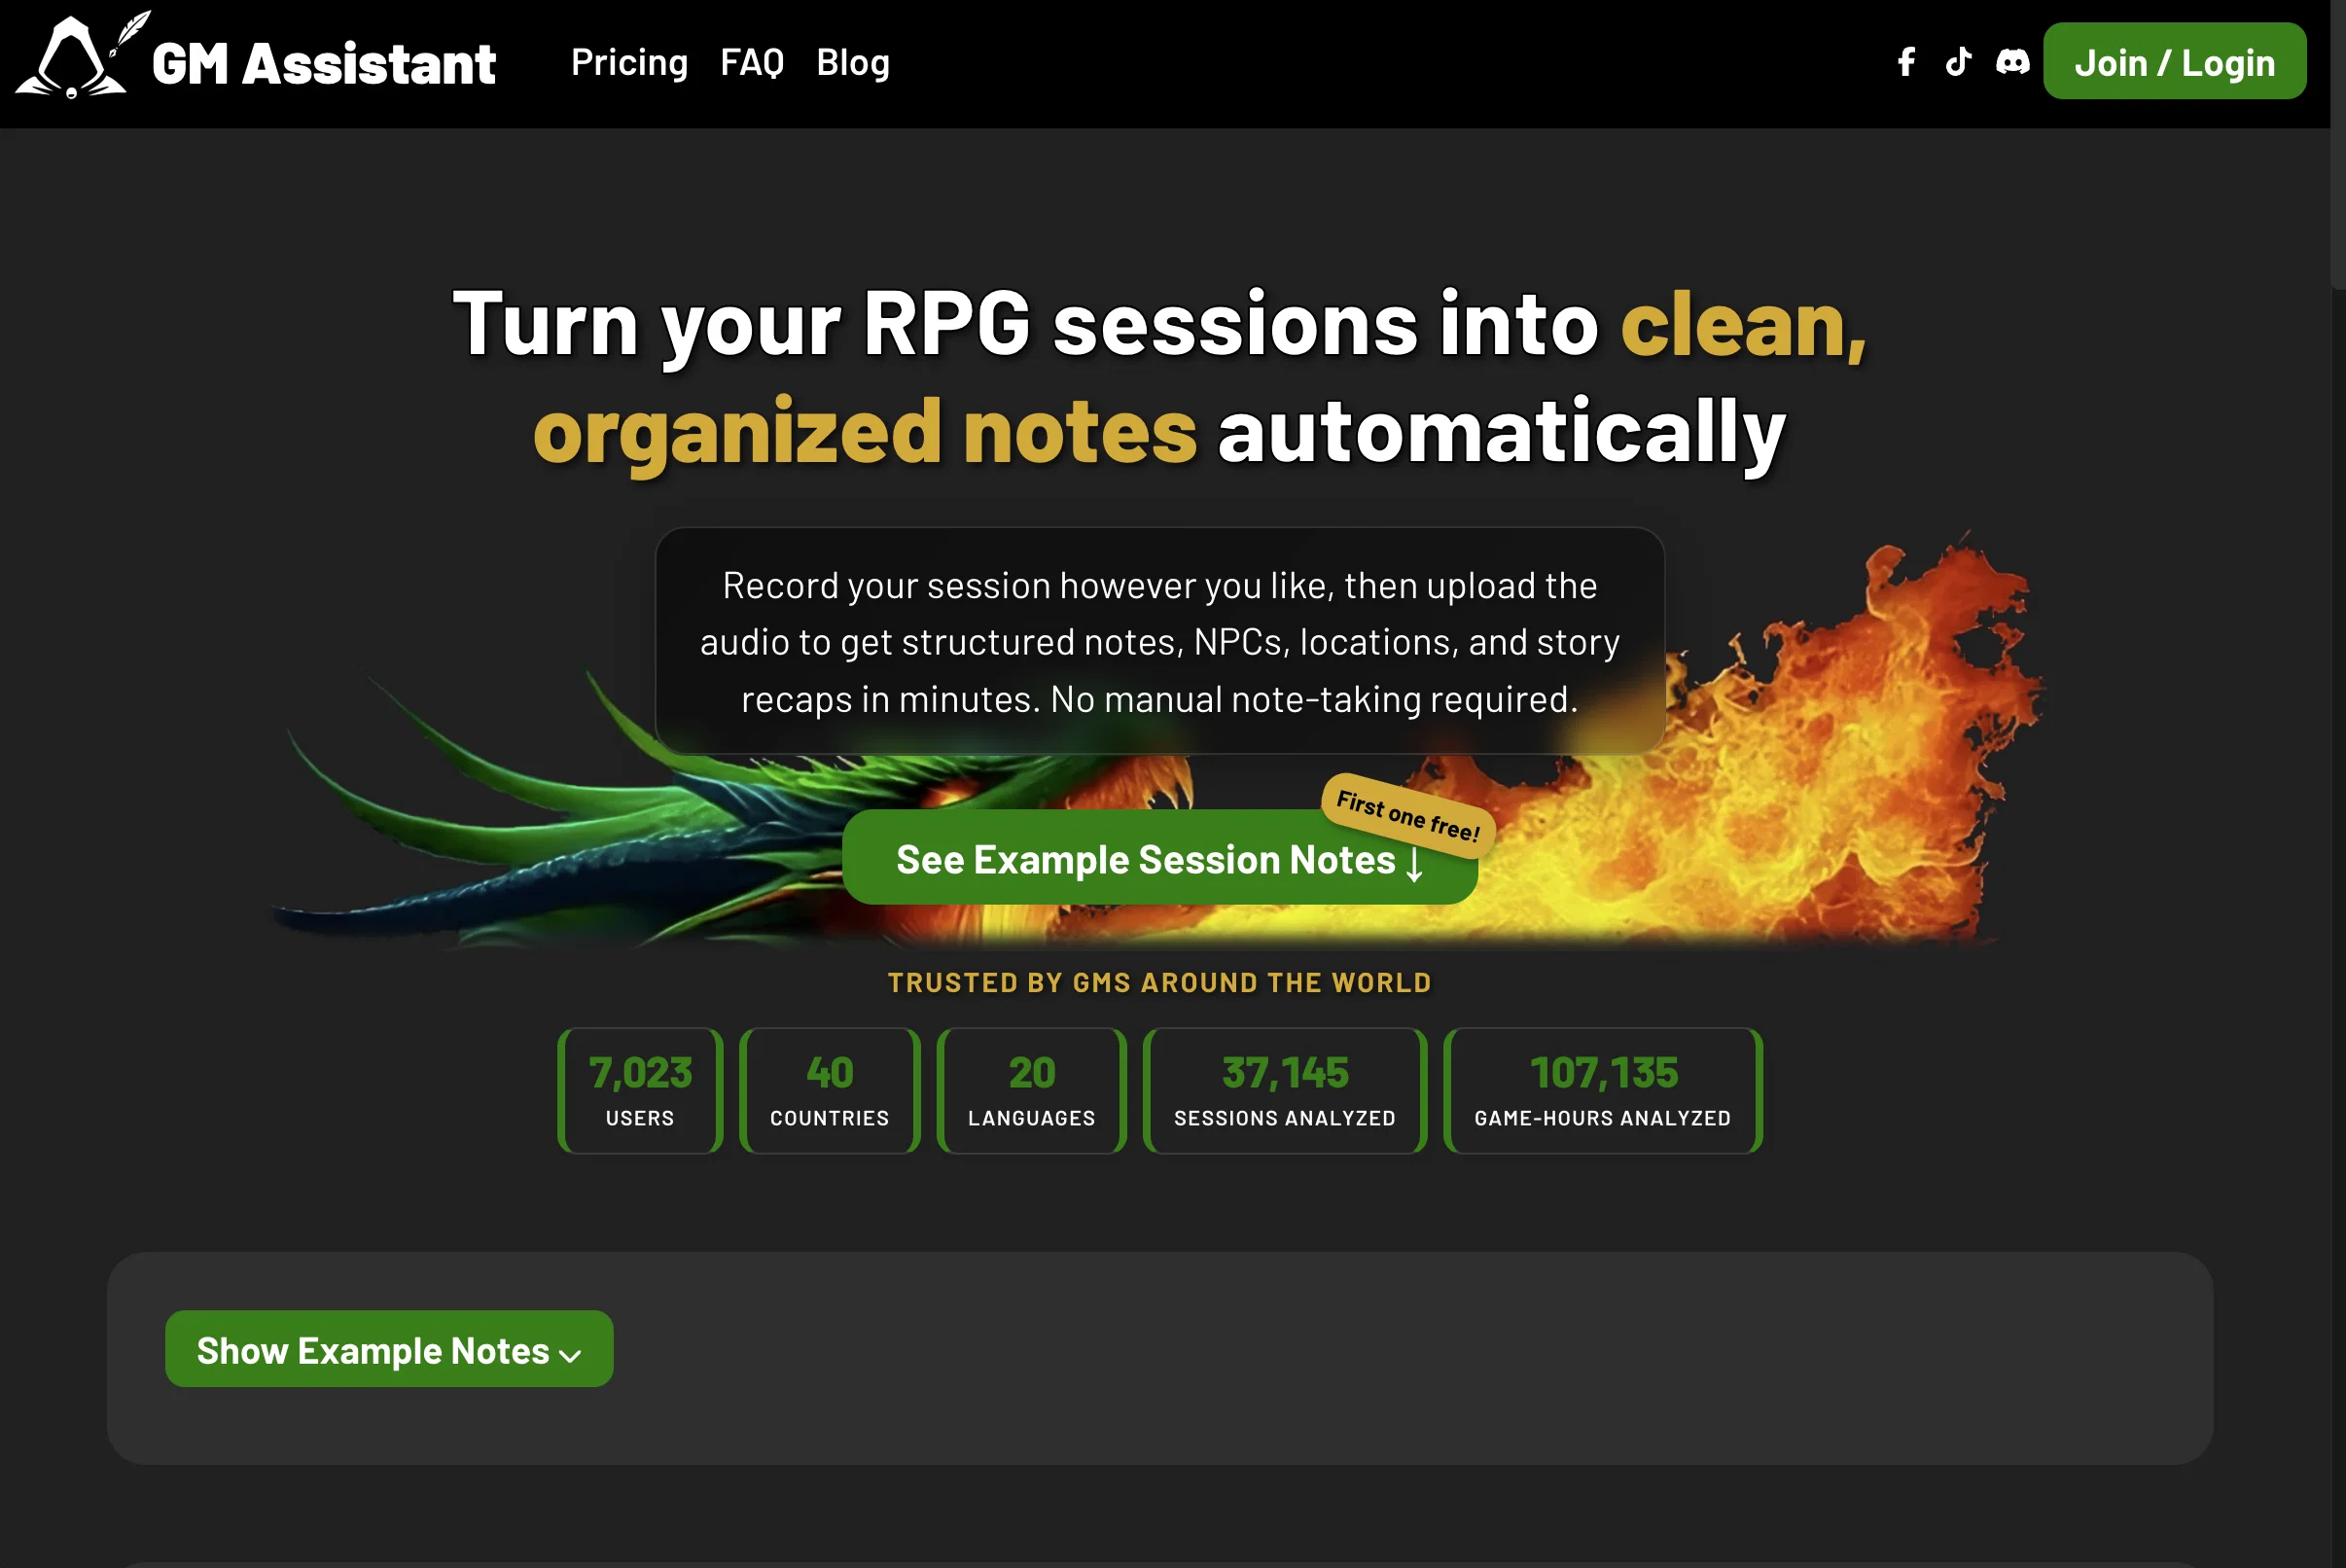Open the Blog menu link
The height and width of the screenshot is (1568, 2346).
pos(852,63)
